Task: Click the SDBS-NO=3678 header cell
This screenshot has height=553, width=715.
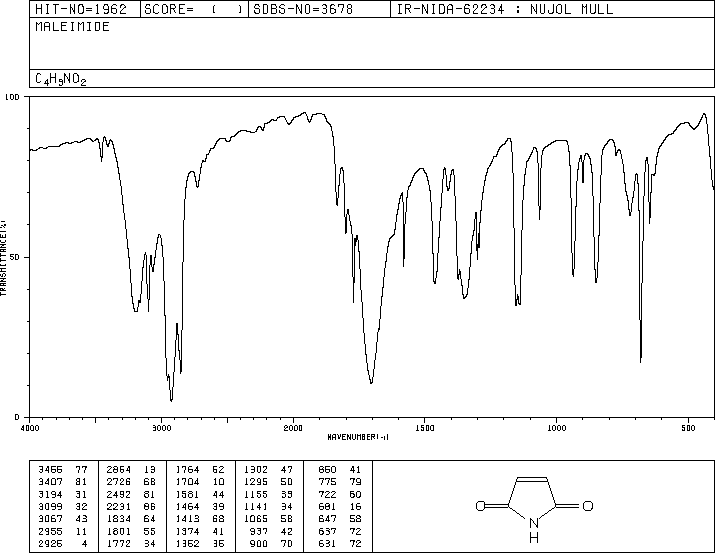Action: click(319, 9)
